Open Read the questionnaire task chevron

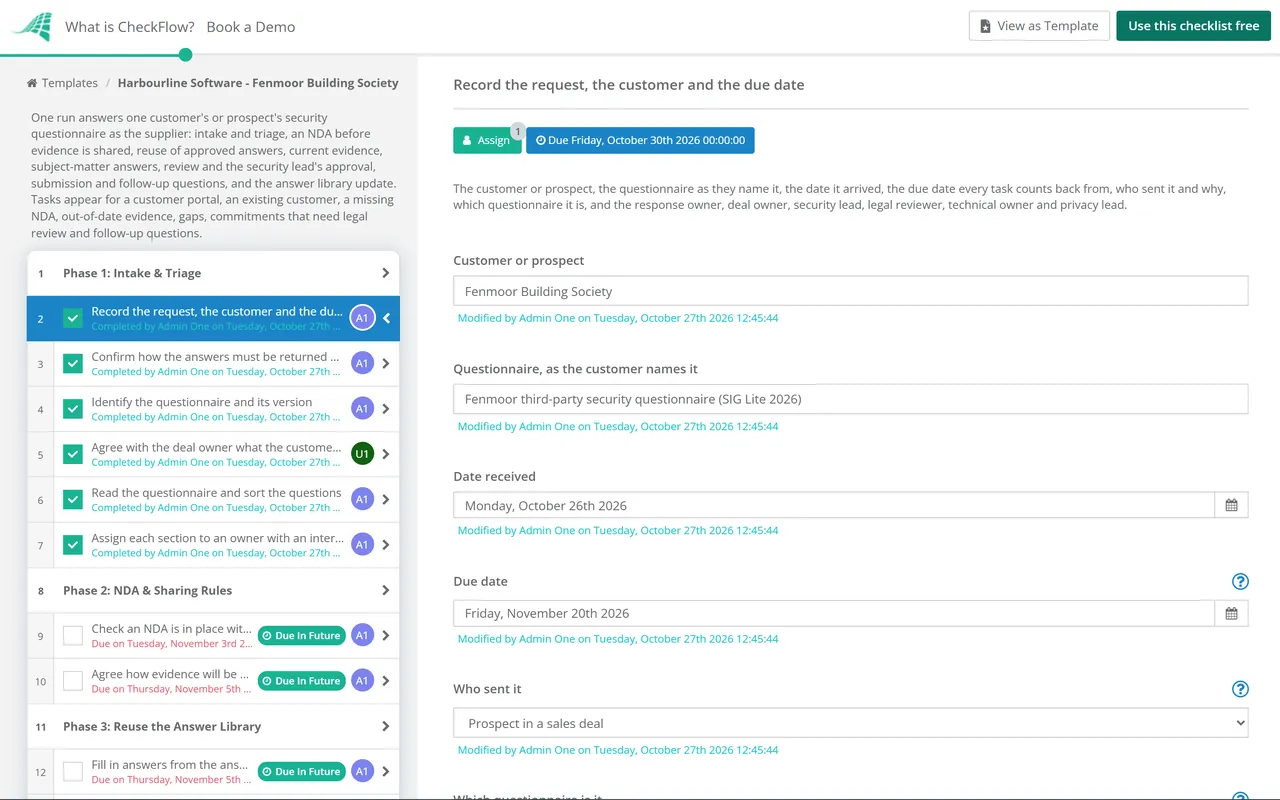click(386, 499)
